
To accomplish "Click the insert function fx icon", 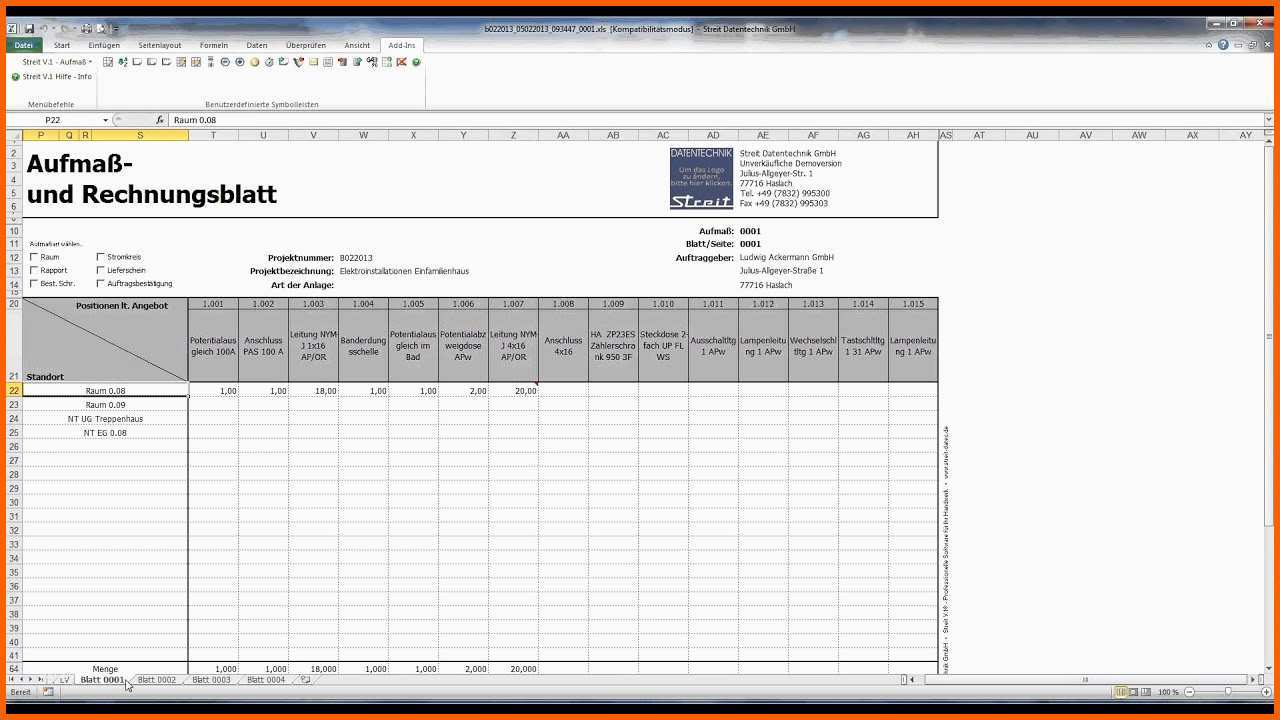I will point(159,120).
